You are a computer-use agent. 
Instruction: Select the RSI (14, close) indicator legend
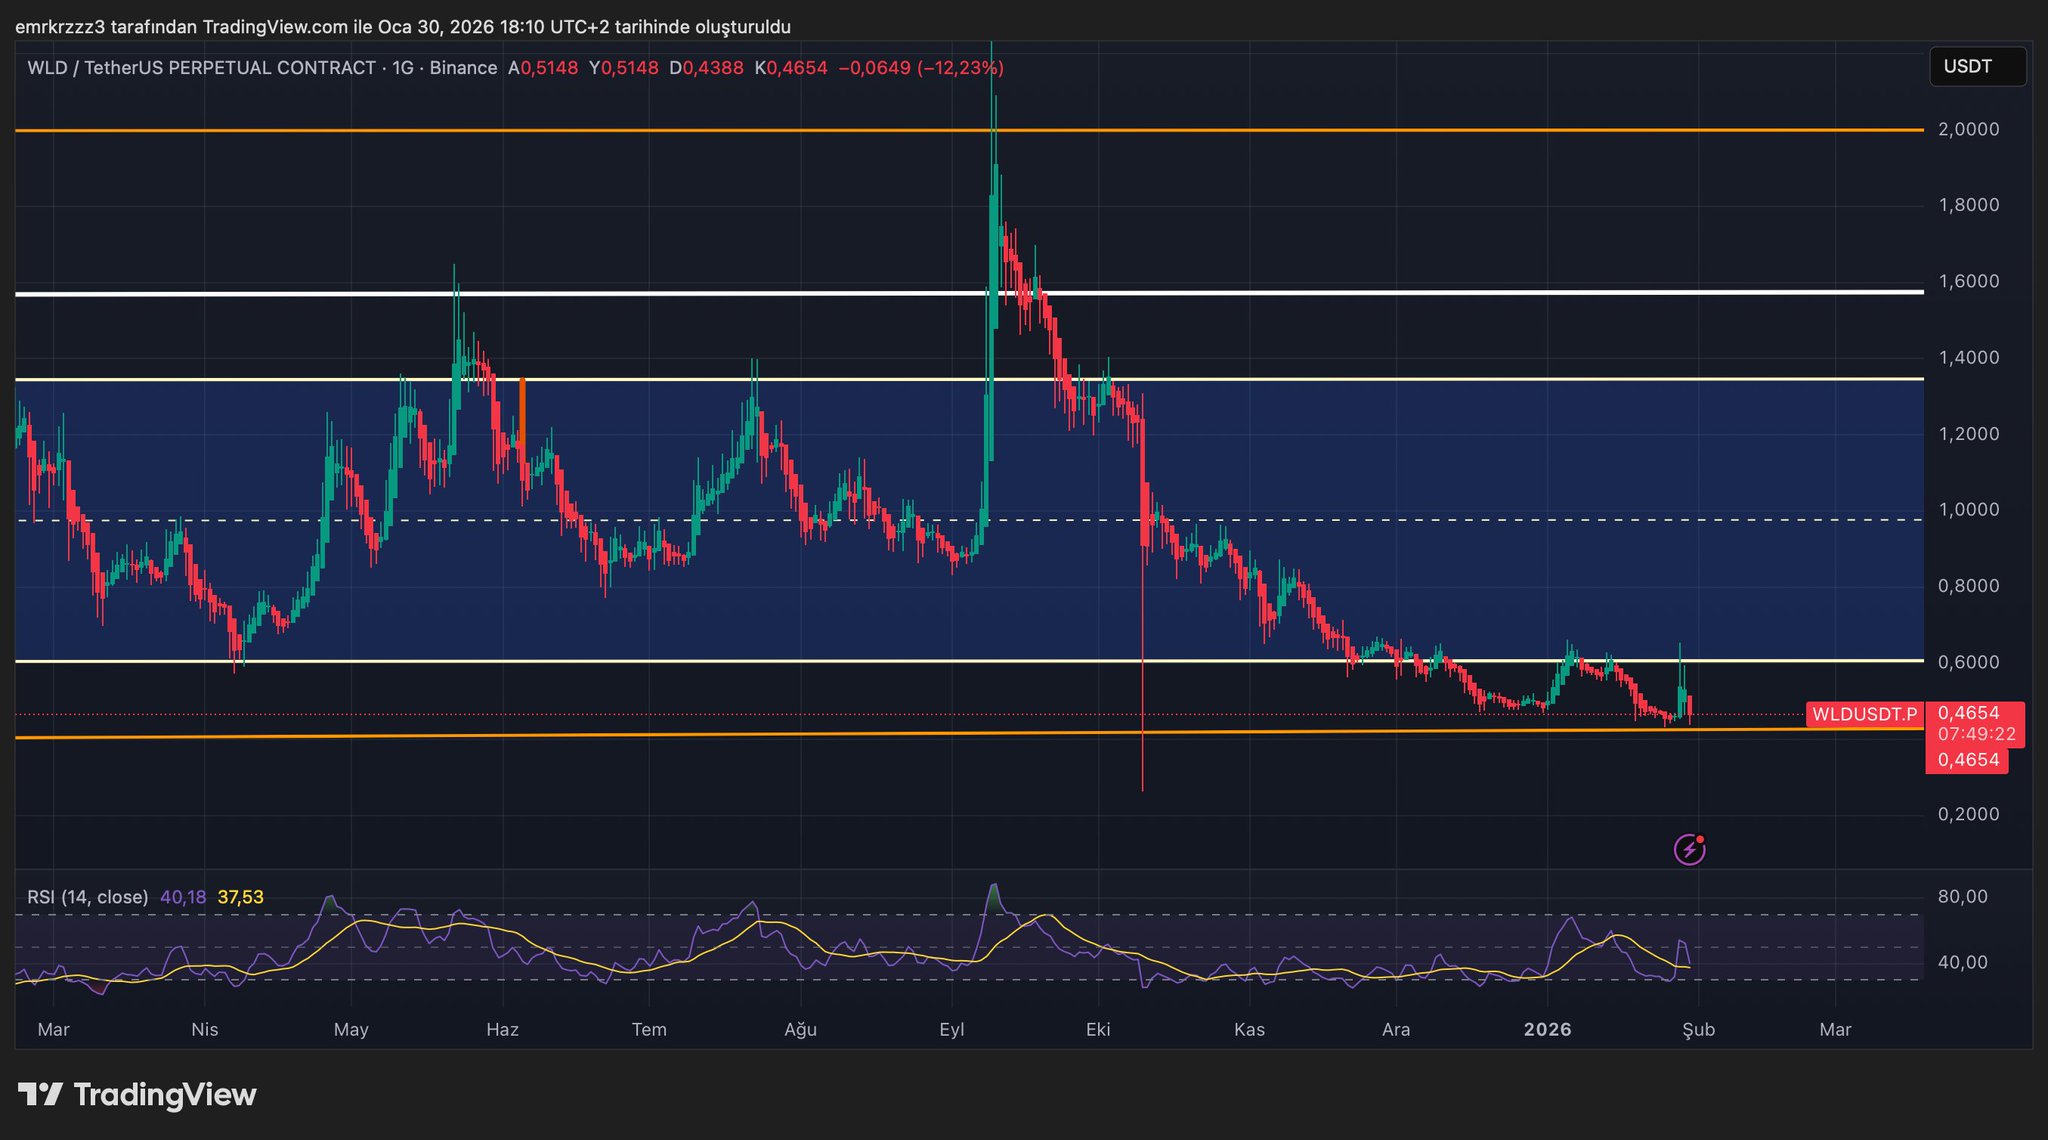87,897
